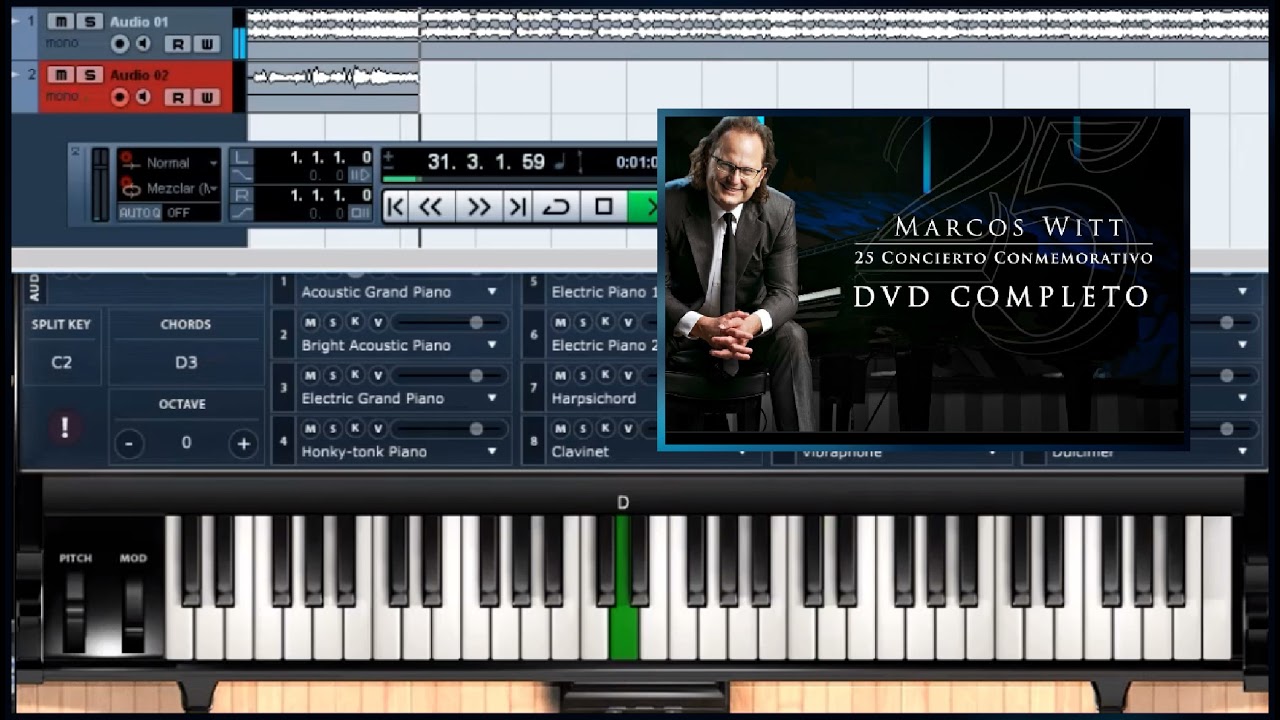The image size is (1280, 720).
Task: Enable read automation on Audio 01
Action: click(x=178, y=43)
